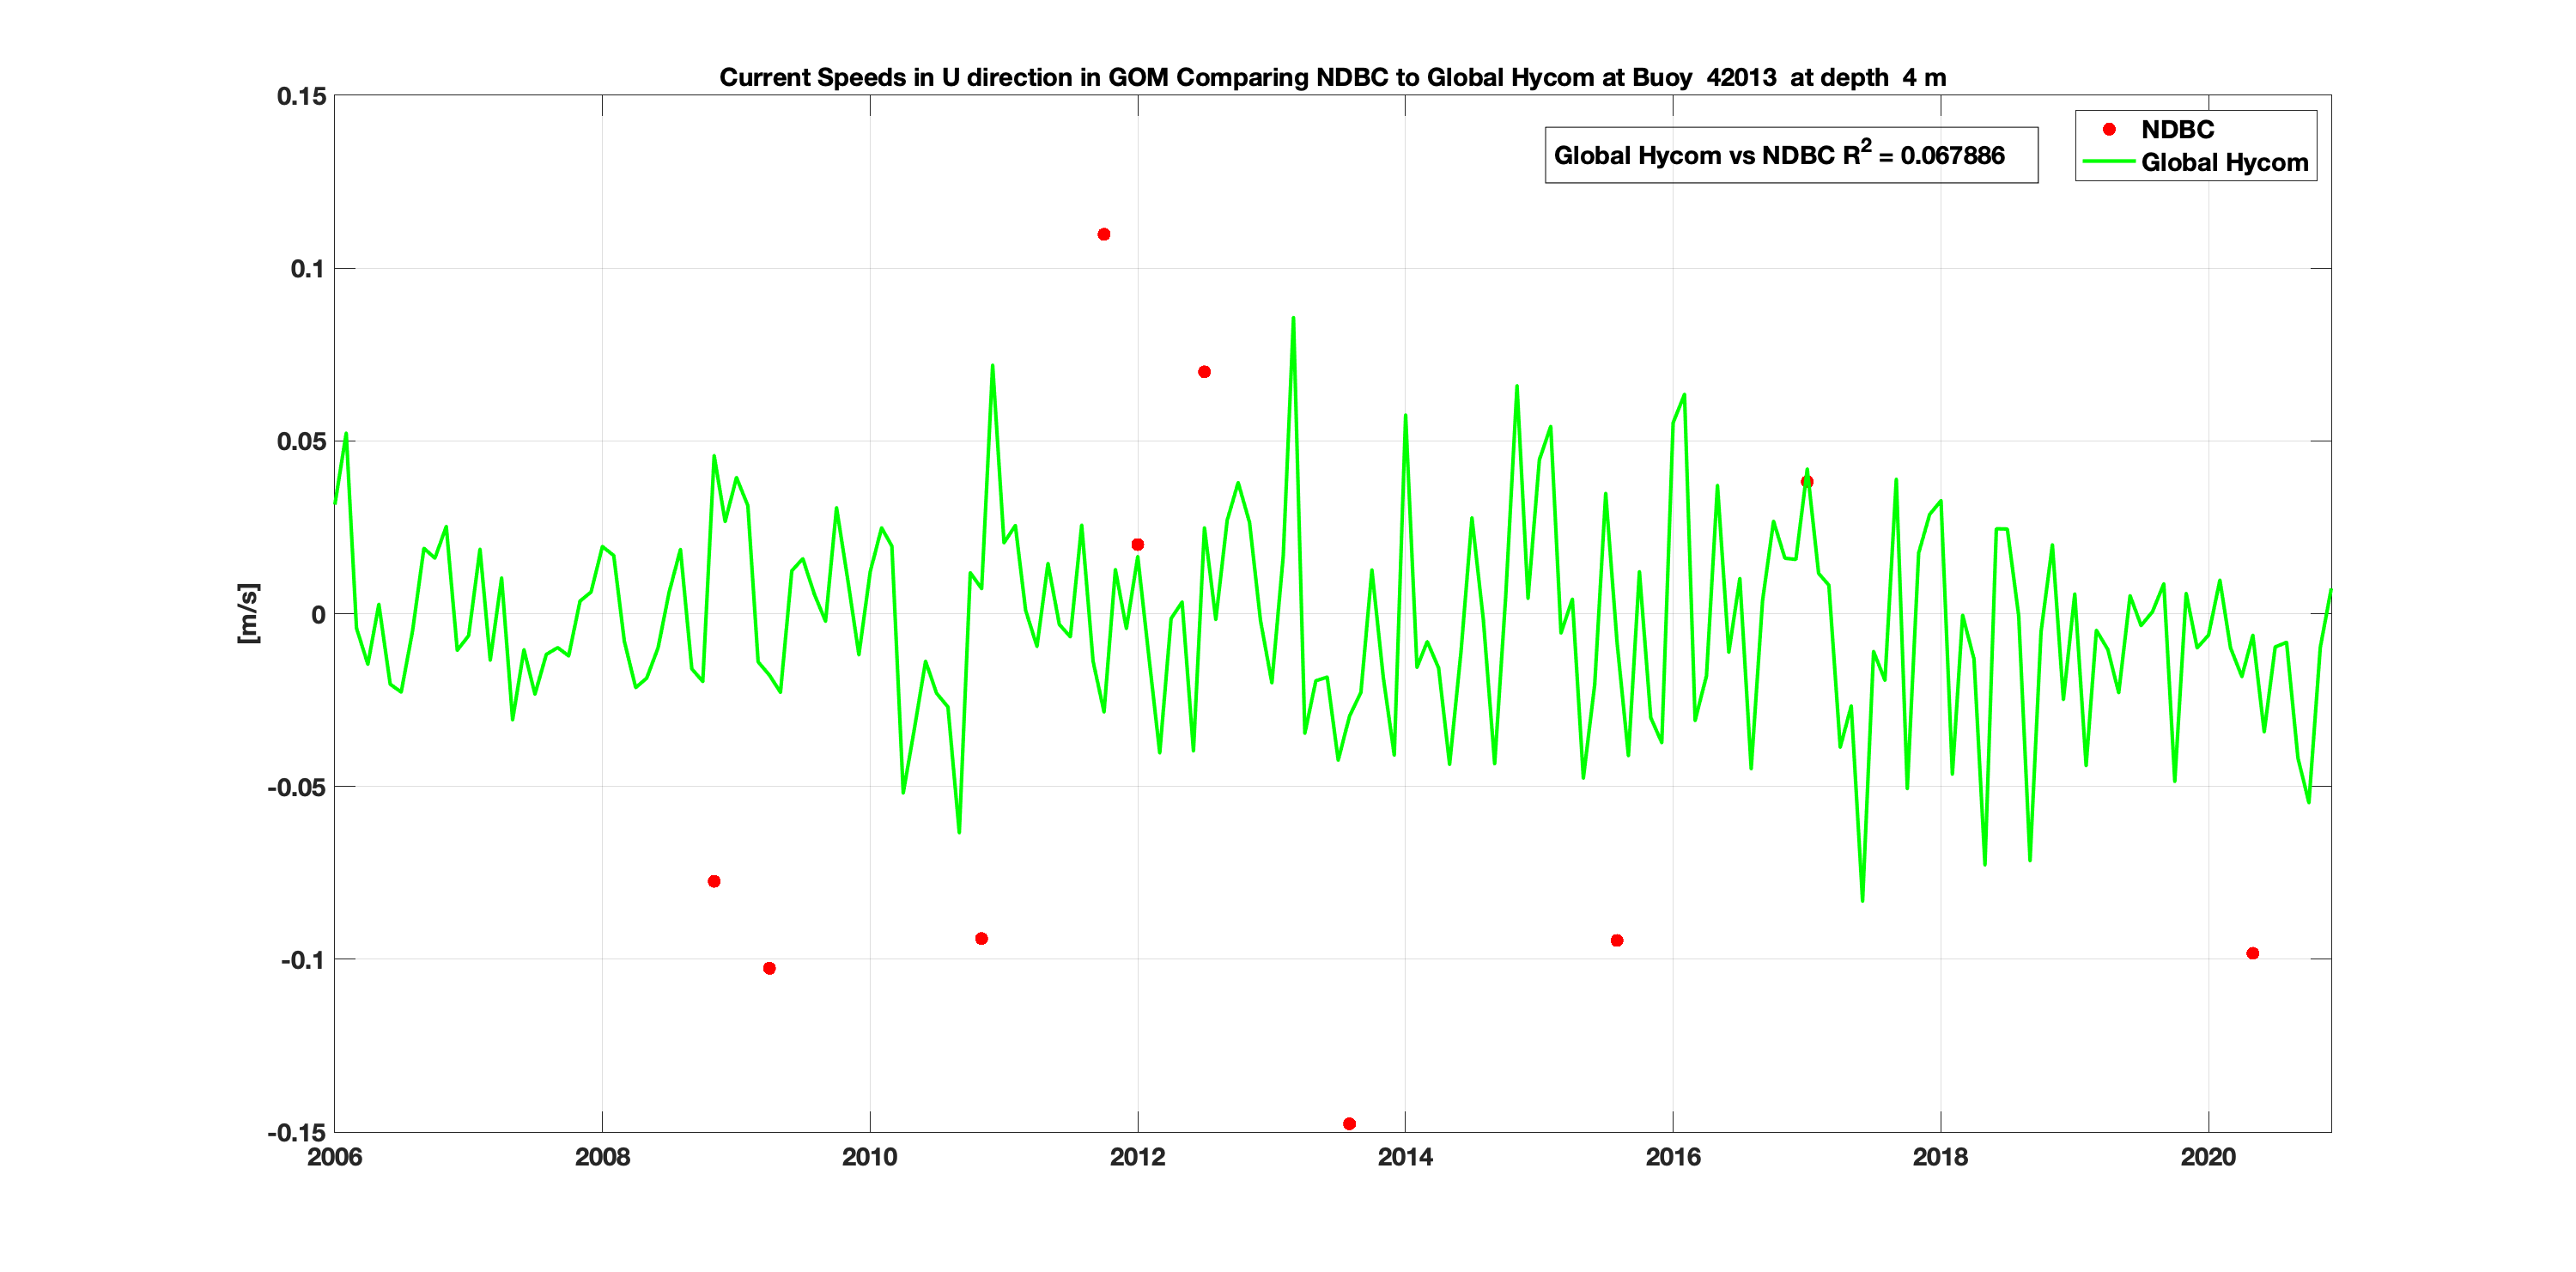
Task: Click the red NDBC marker in the legend
Action: [x=2109, y=129]
